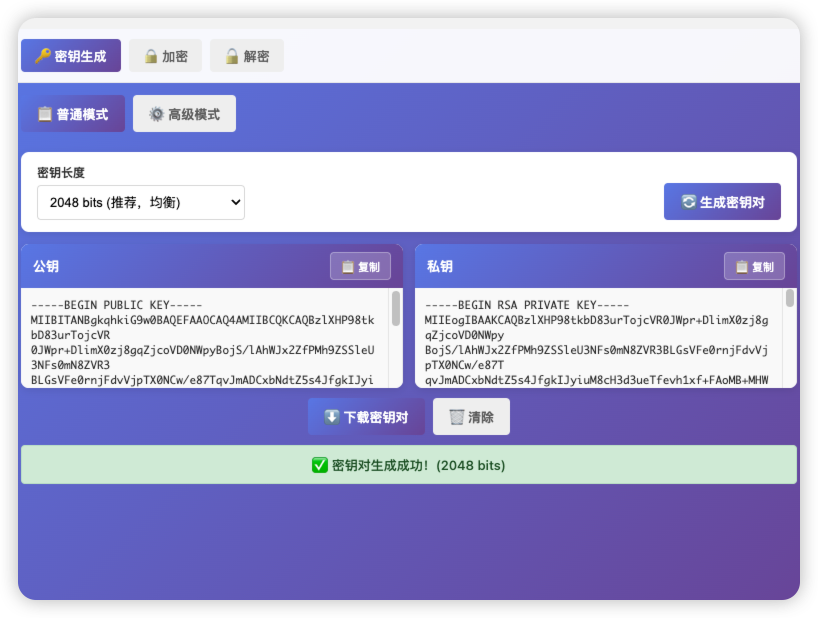818x618 pixels.
Task: Click the 私钥 panel header title
Action: (x=440, y=267)
